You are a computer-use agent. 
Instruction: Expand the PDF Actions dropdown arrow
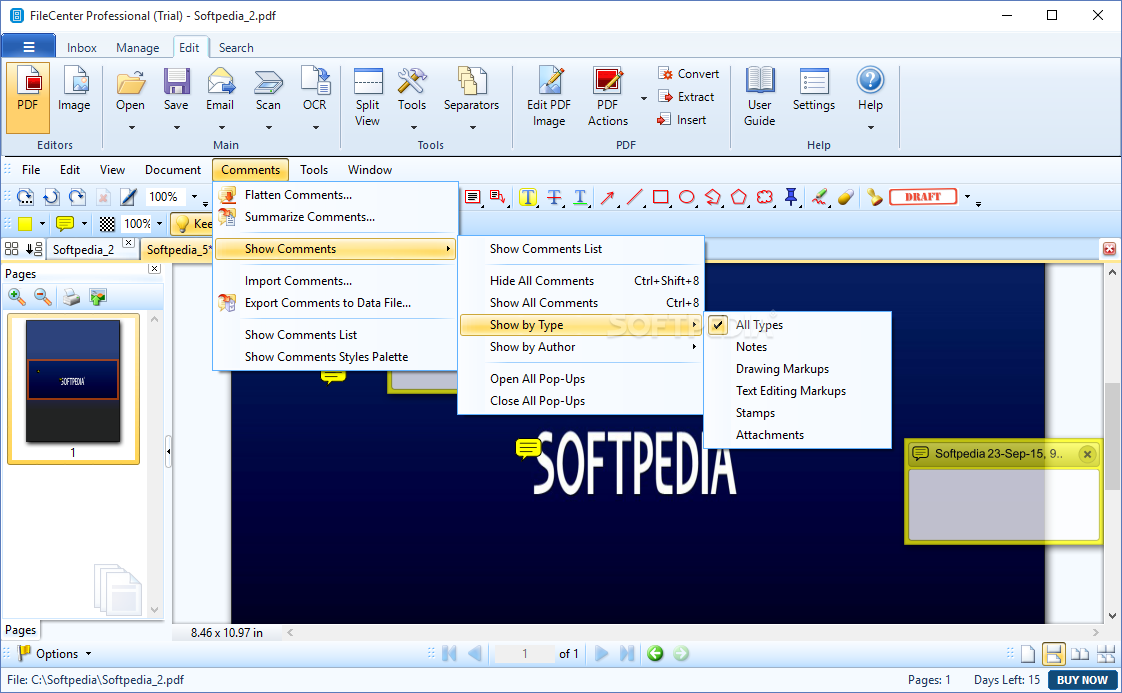(x=643, y=98)
